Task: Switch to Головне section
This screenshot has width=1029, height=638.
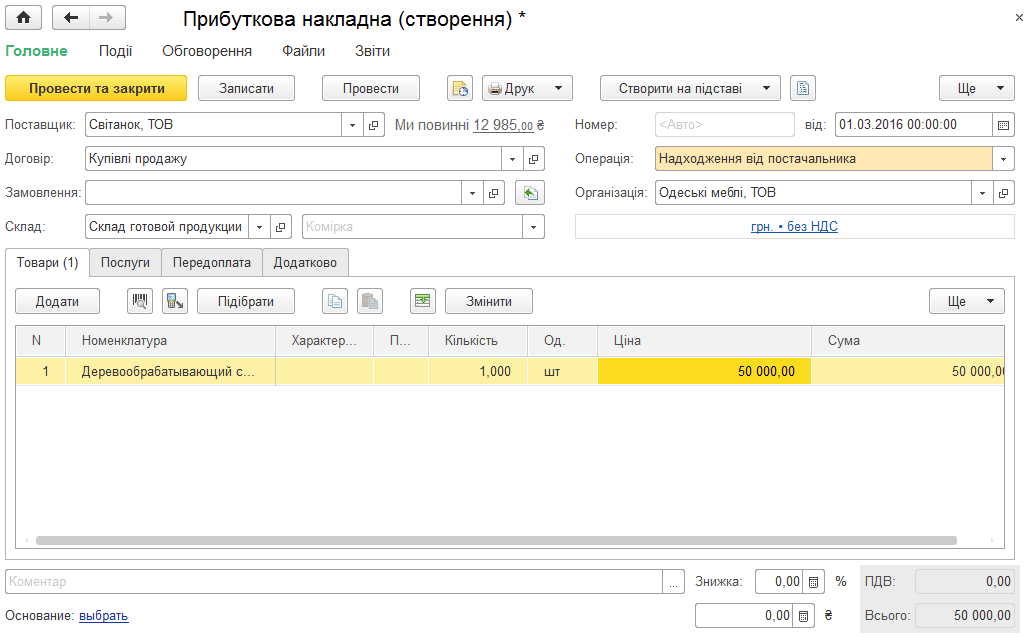Action: click(36, 51)
